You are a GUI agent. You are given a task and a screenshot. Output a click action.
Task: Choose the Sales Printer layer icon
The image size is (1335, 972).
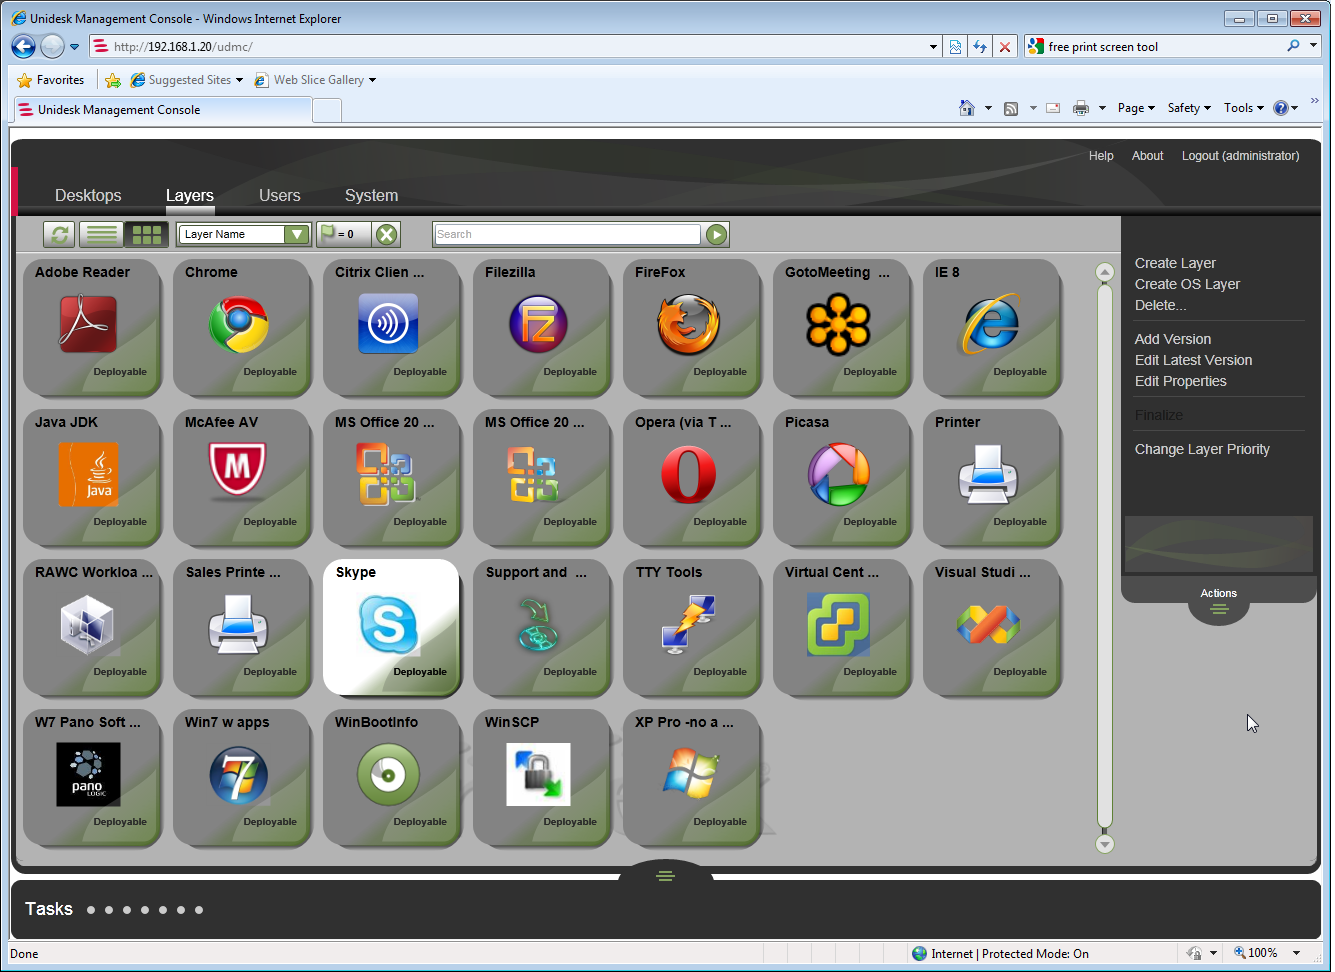[x=238, y=624]
